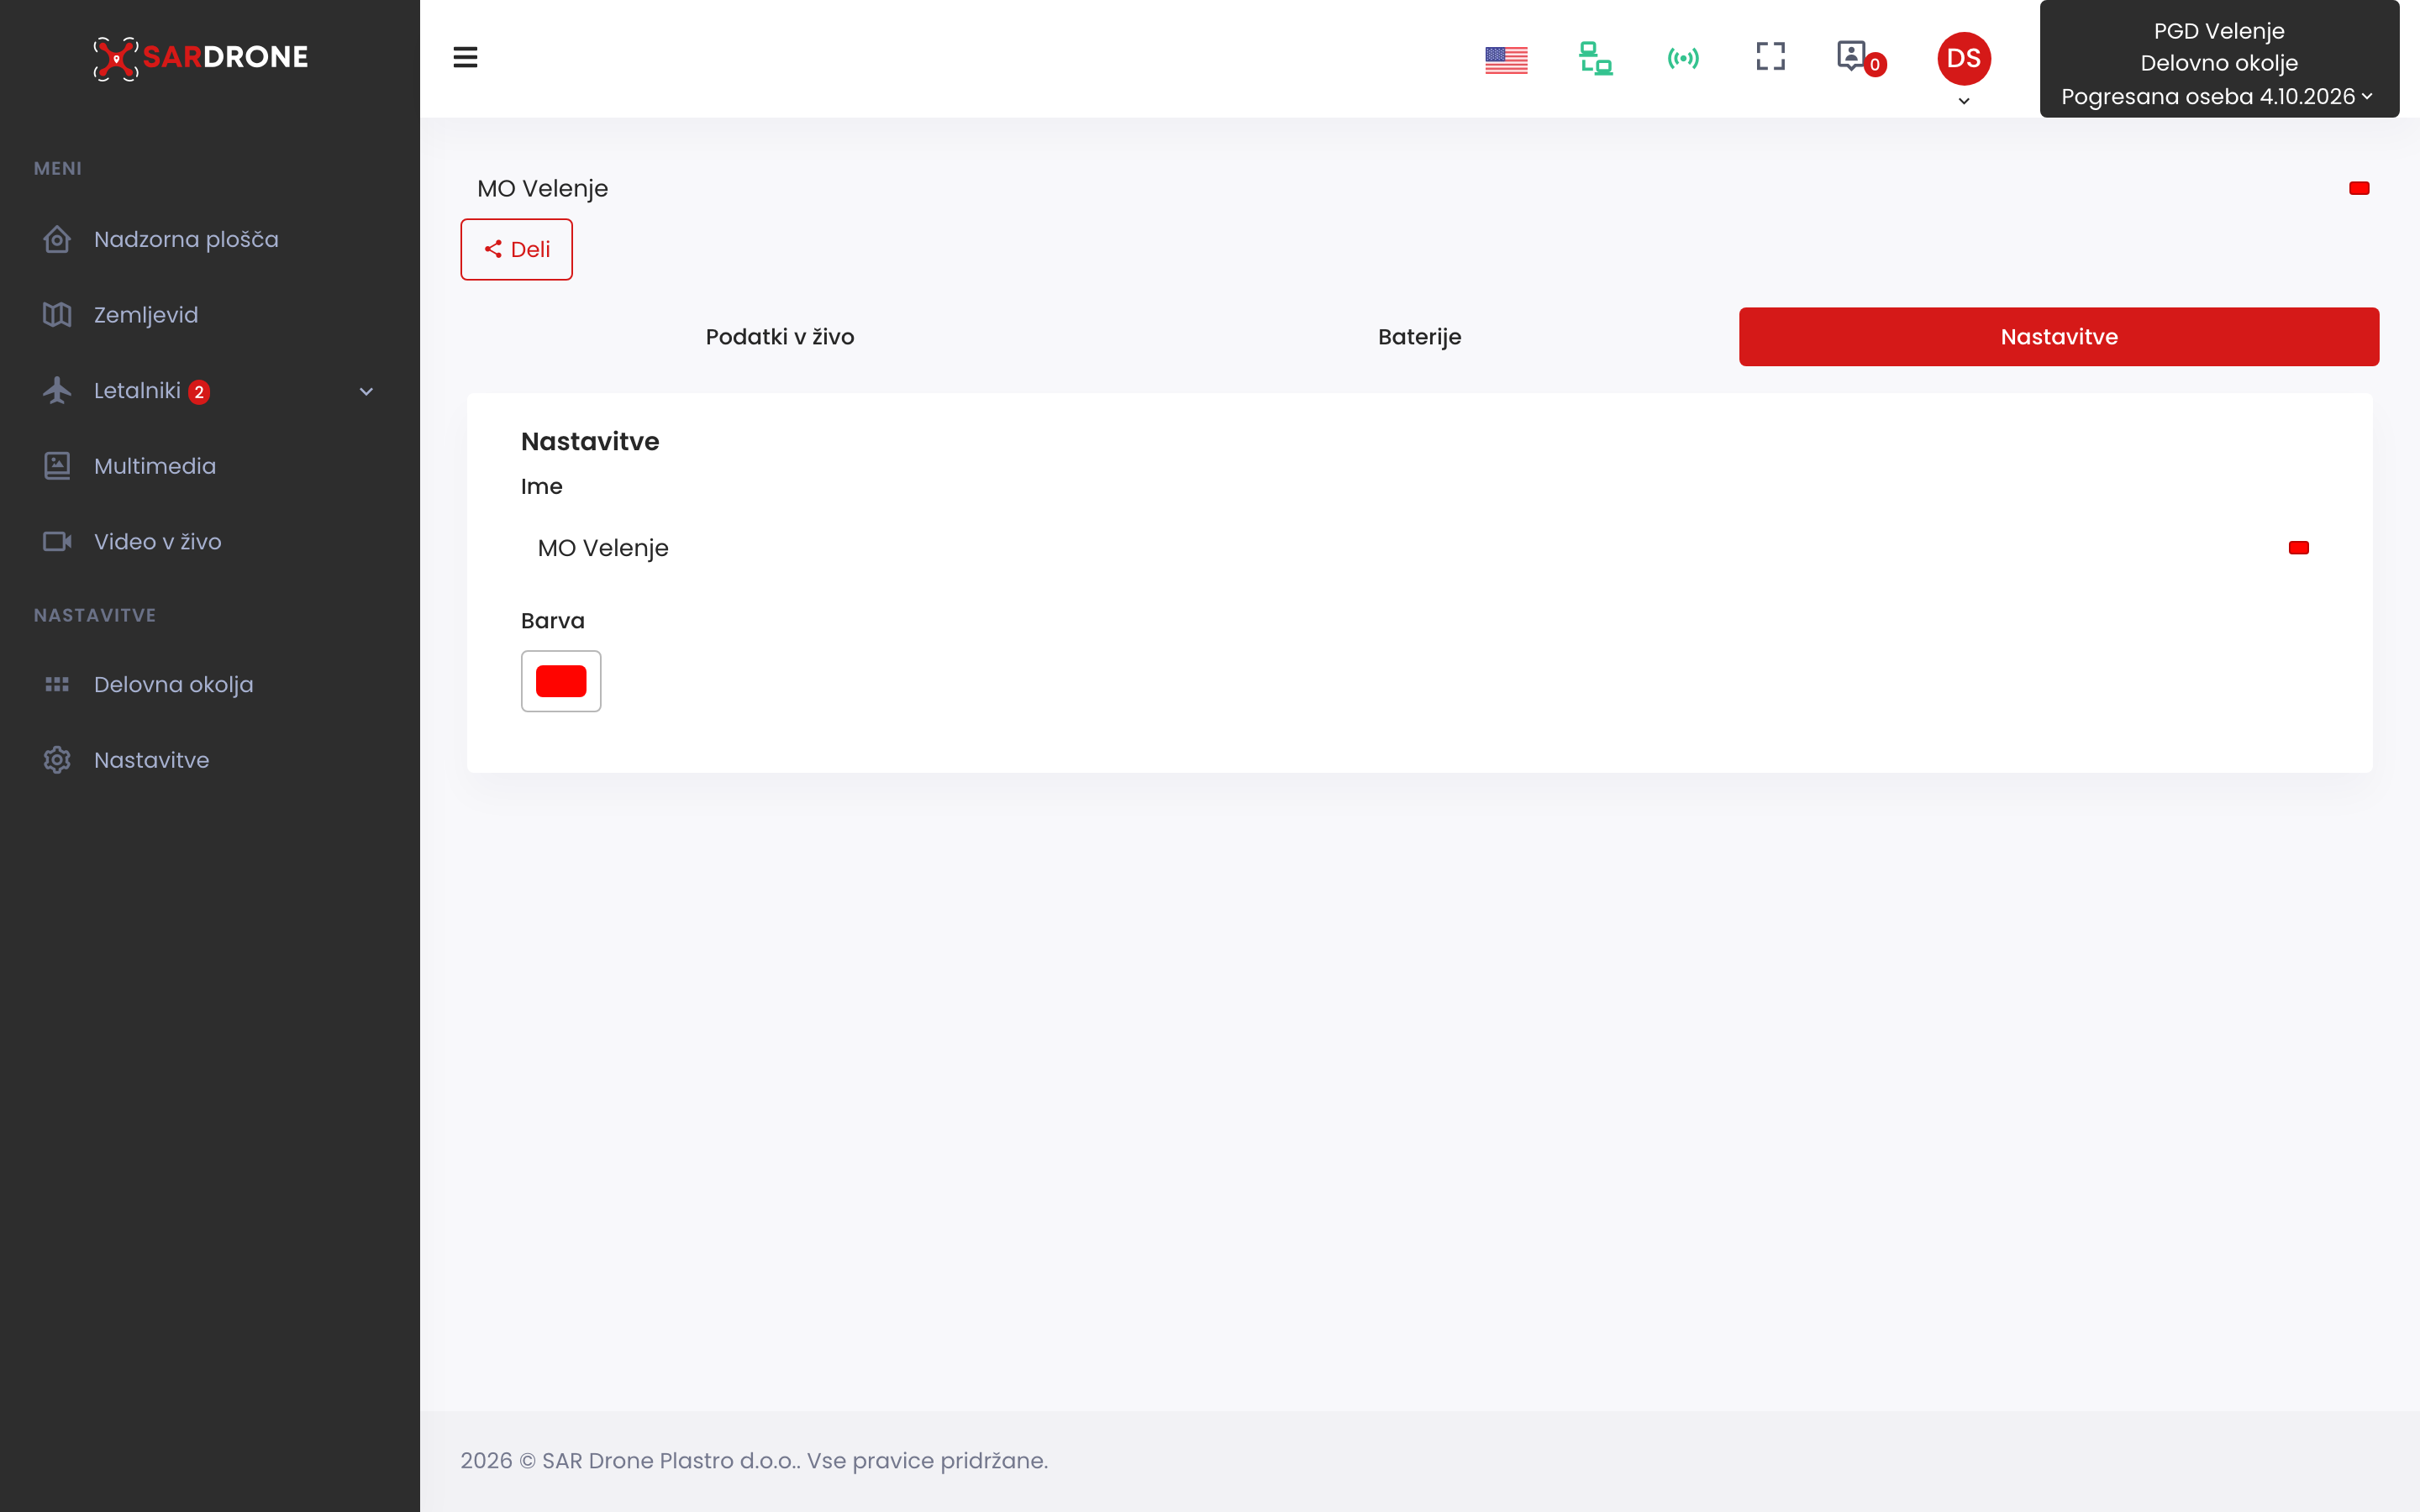Go to the Letalniki menu item
The width and height of the screenshot is (2420, 1512).
[x=137, y=391]
